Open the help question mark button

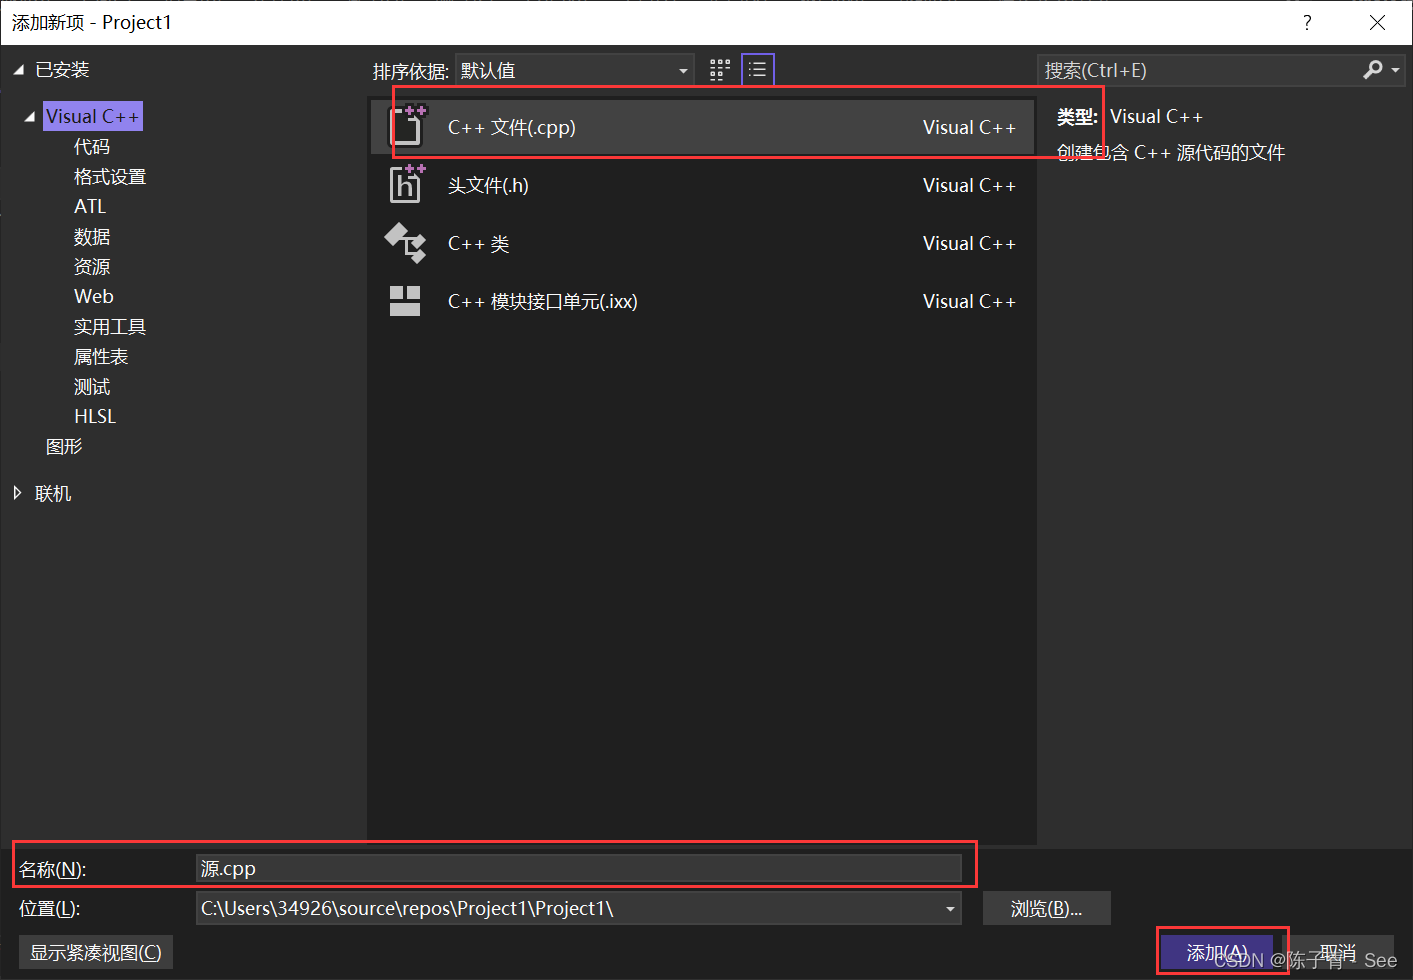(1307, 22)
